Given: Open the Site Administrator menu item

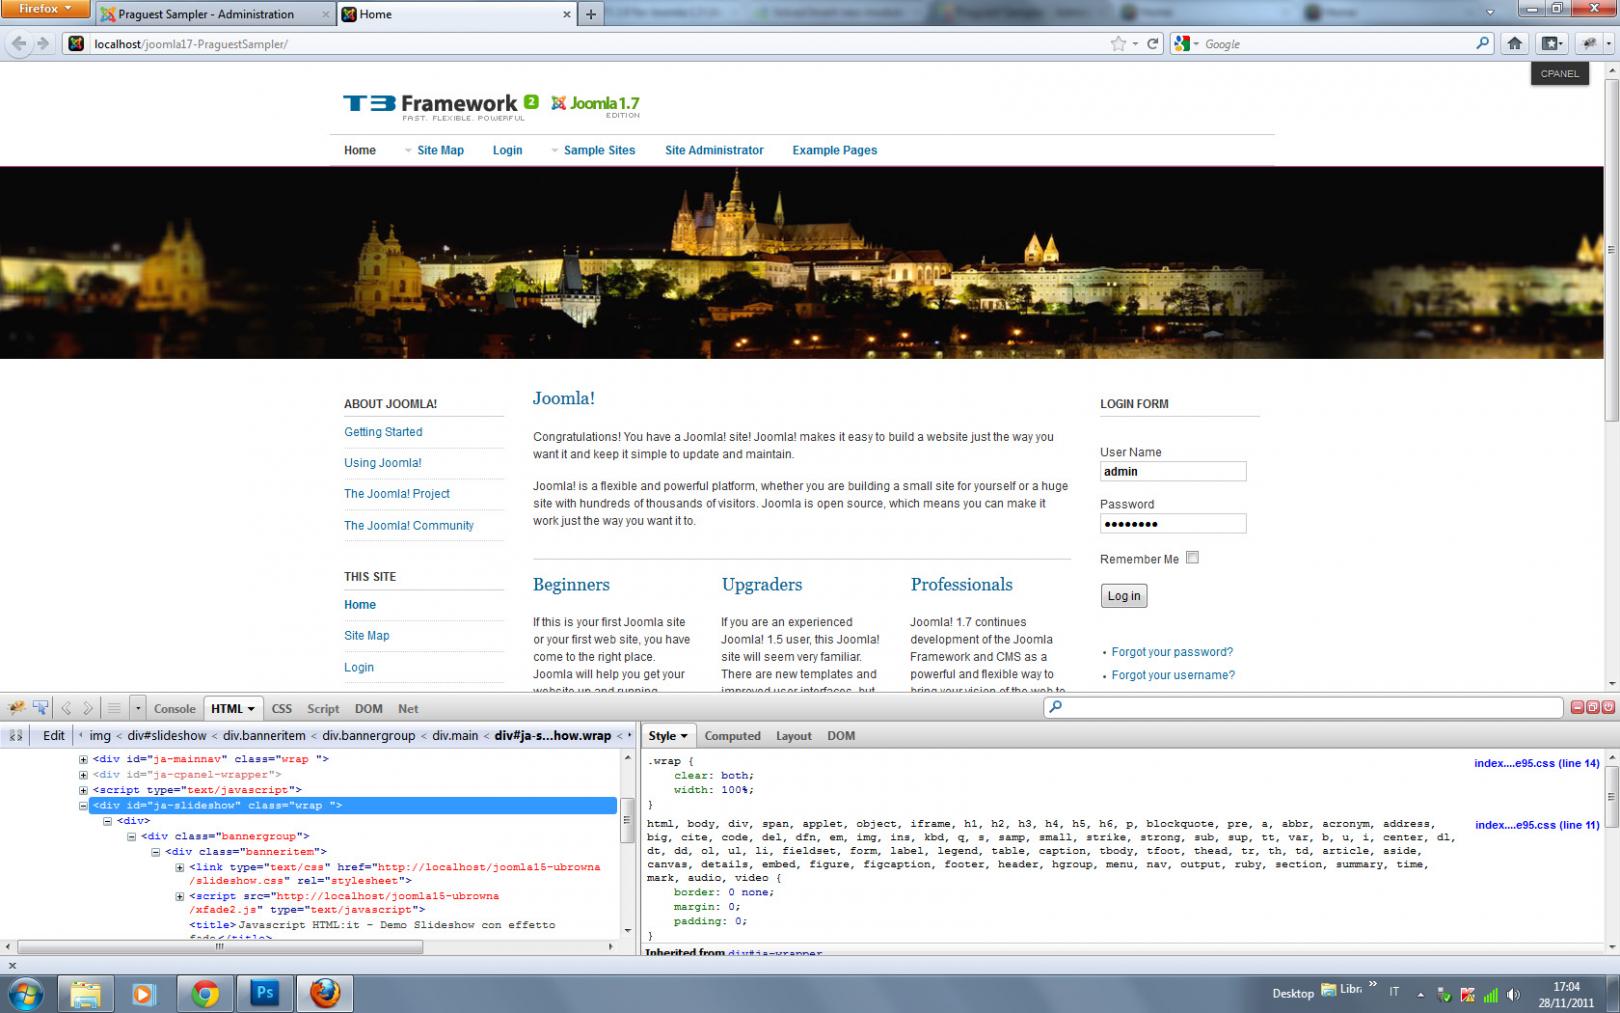Looking at the screenshot, I should [x=714, y=150].
